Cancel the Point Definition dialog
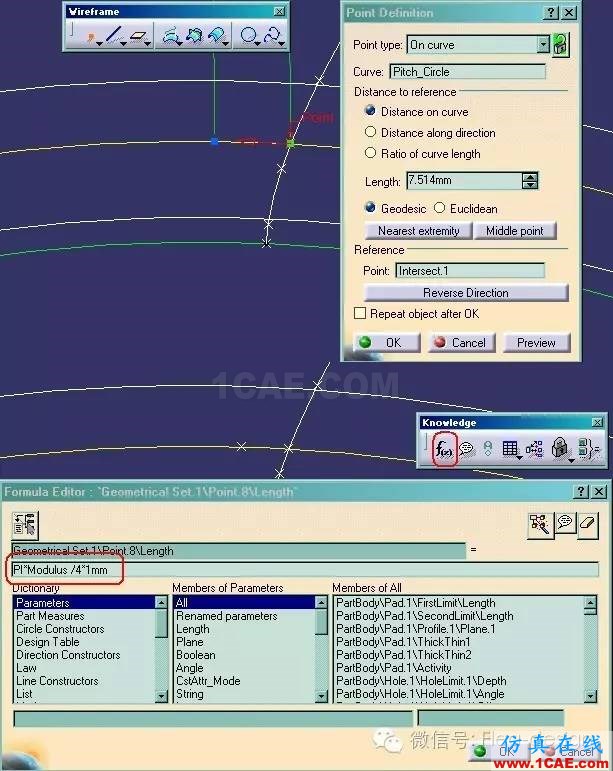The height and width of the screenshot is (771, 613). click(x=461, y=342)
